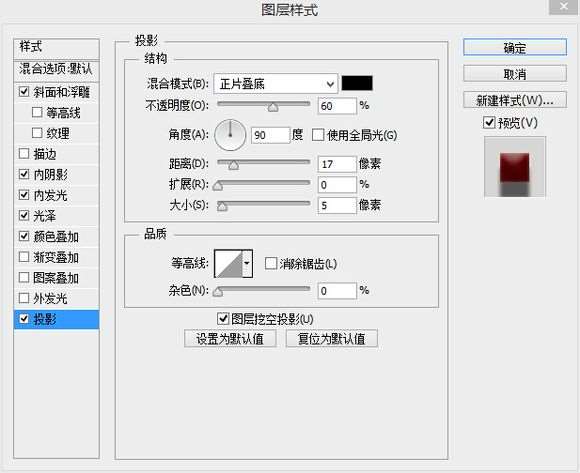Image resolution: width=580 pixels, height=473 pixels.
Task: Click 新建样式(W)... button
Action: pyautogui.click(x=515, y=100)
